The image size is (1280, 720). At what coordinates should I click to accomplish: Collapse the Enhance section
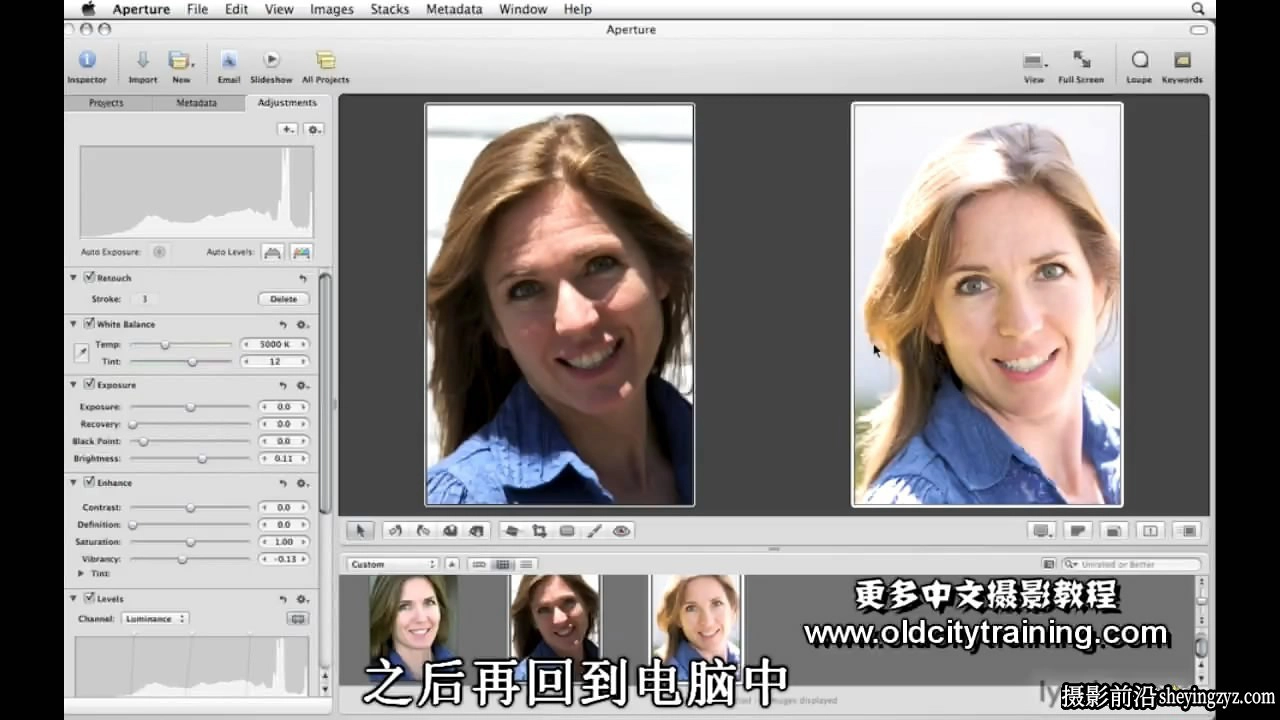pos(74,482)
